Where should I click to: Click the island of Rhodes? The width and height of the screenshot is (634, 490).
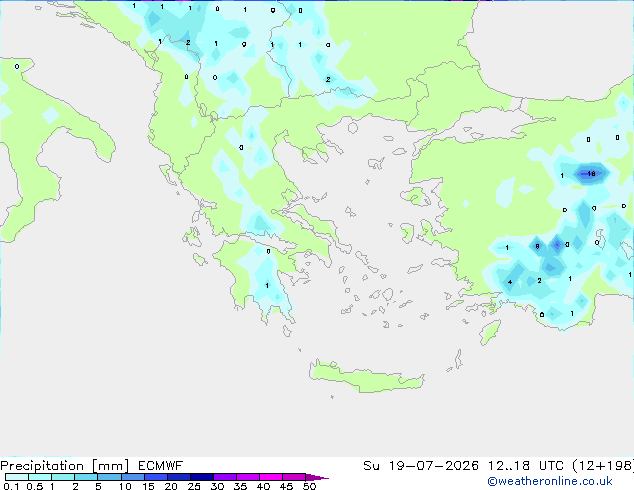click(x=490, y=332)
